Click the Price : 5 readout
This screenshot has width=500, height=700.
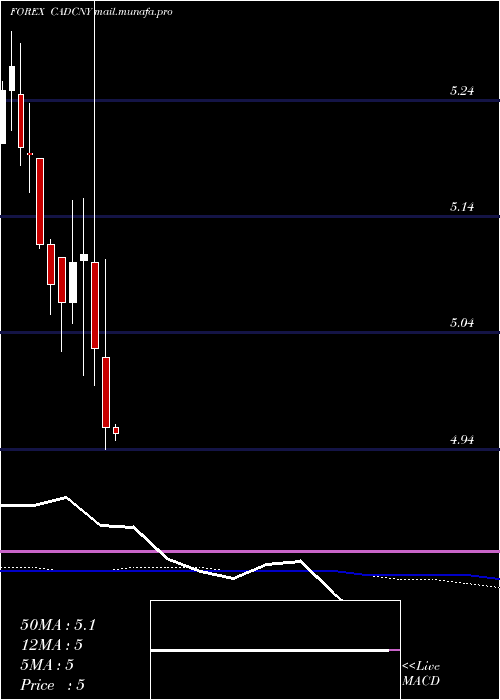click(x=53, y=685)
